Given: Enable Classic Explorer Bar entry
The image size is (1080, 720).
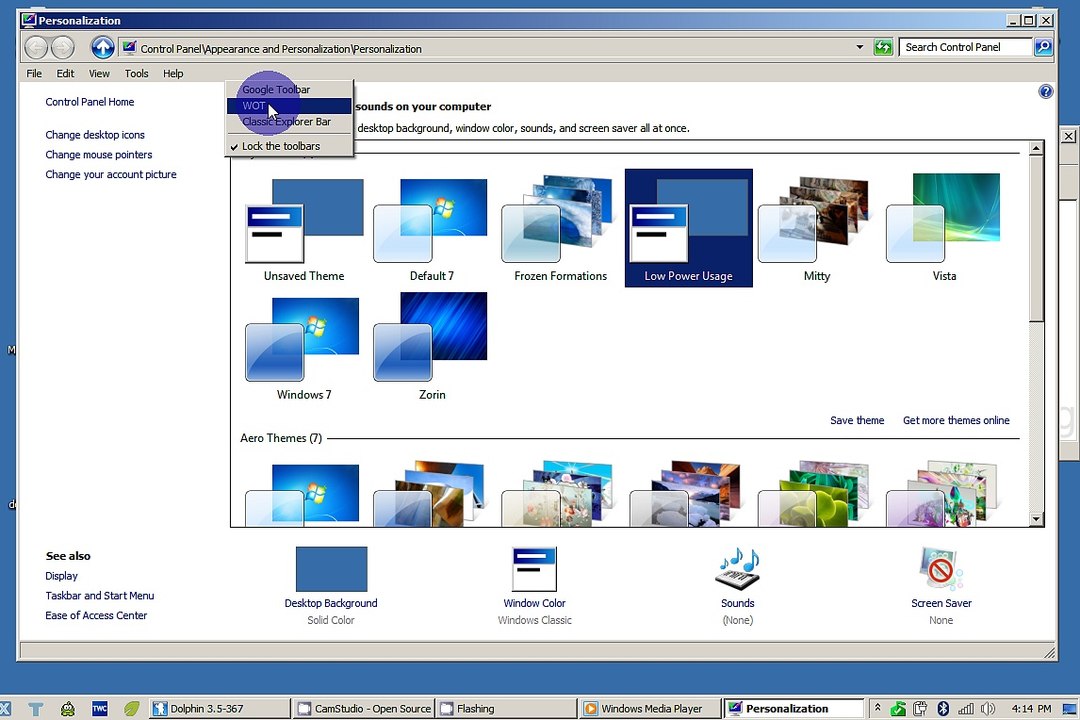Looking at the screenshot, I should point(289,122).
